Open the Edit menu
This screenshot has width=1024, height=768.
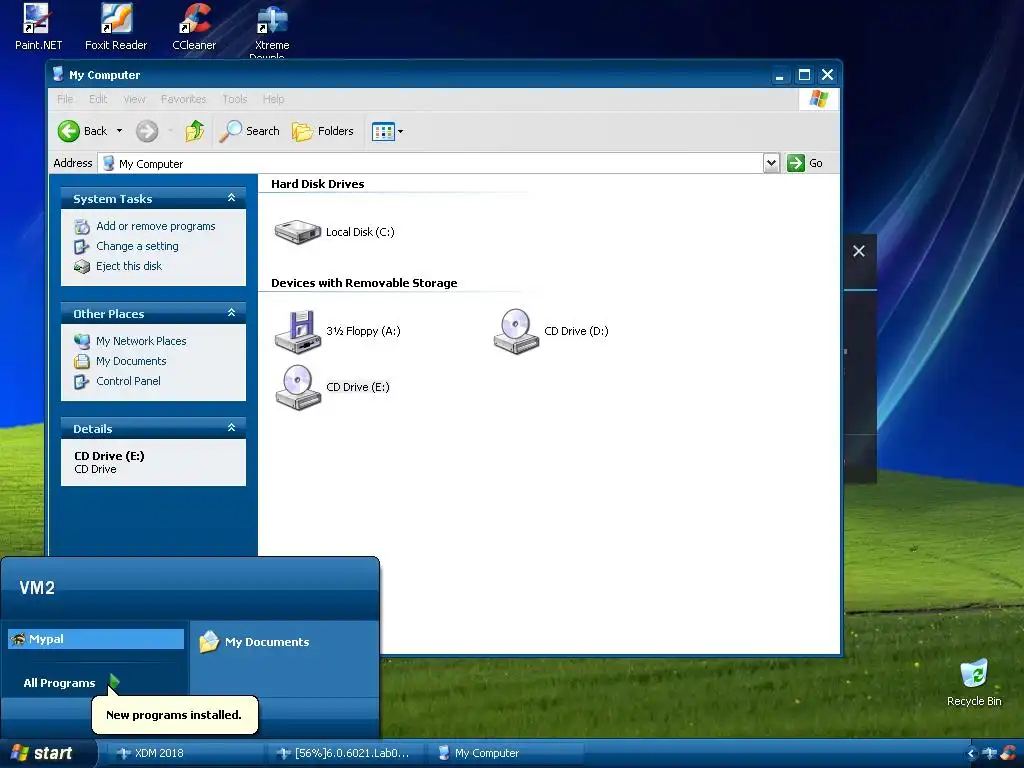pyautogui.click(x=98, y=99)
